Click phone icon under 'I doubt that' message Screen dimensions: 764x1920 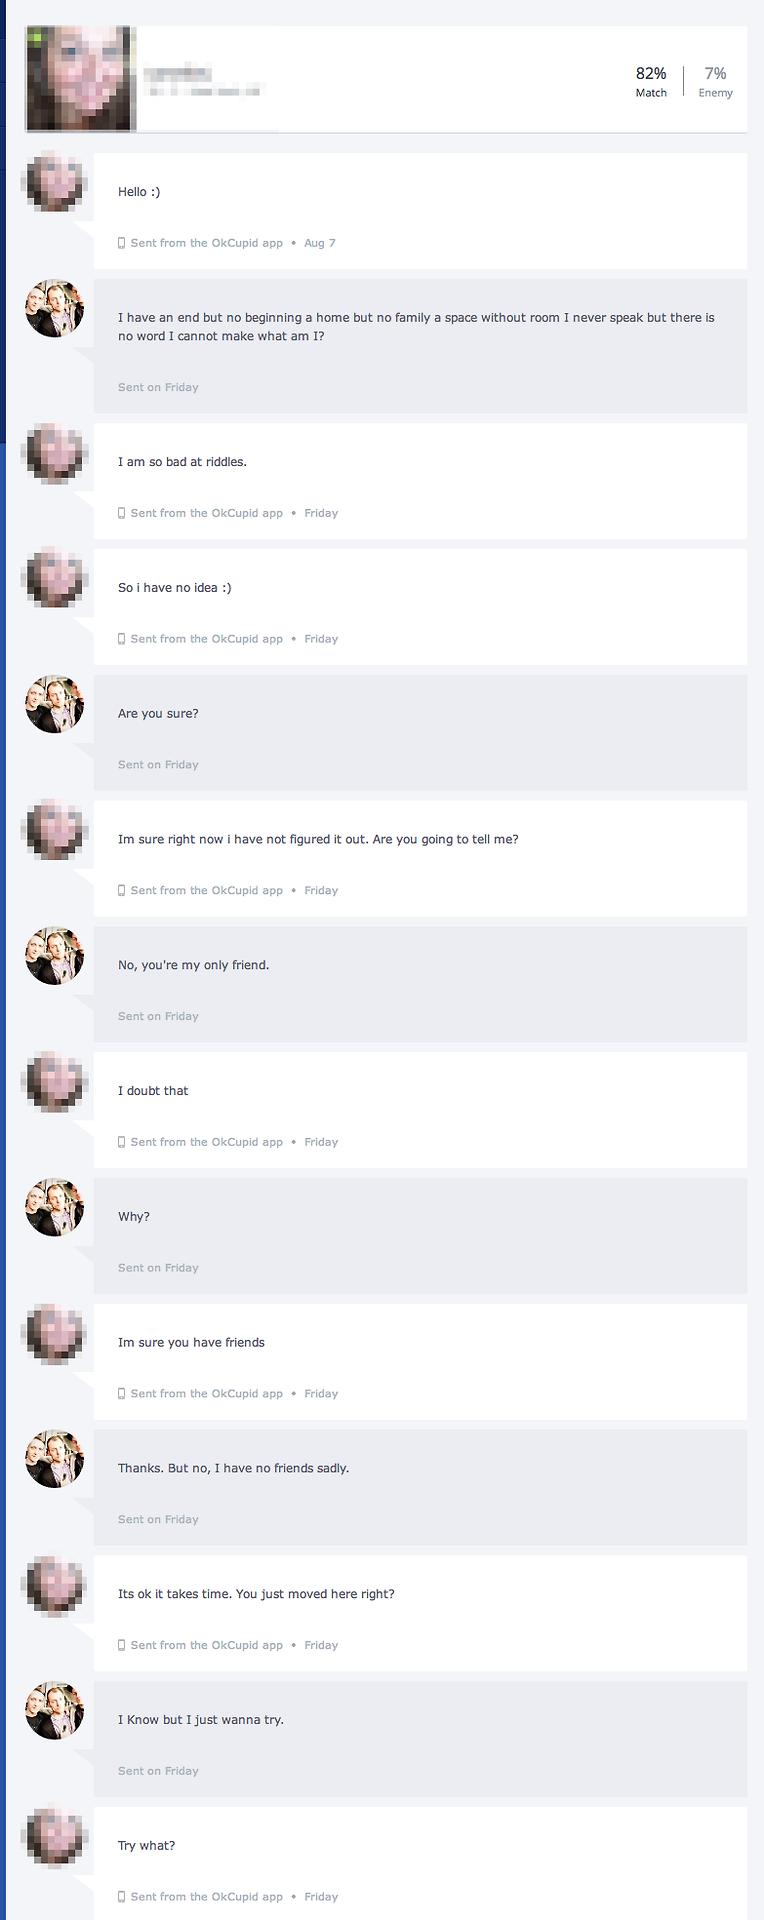tap(122, 1142)
